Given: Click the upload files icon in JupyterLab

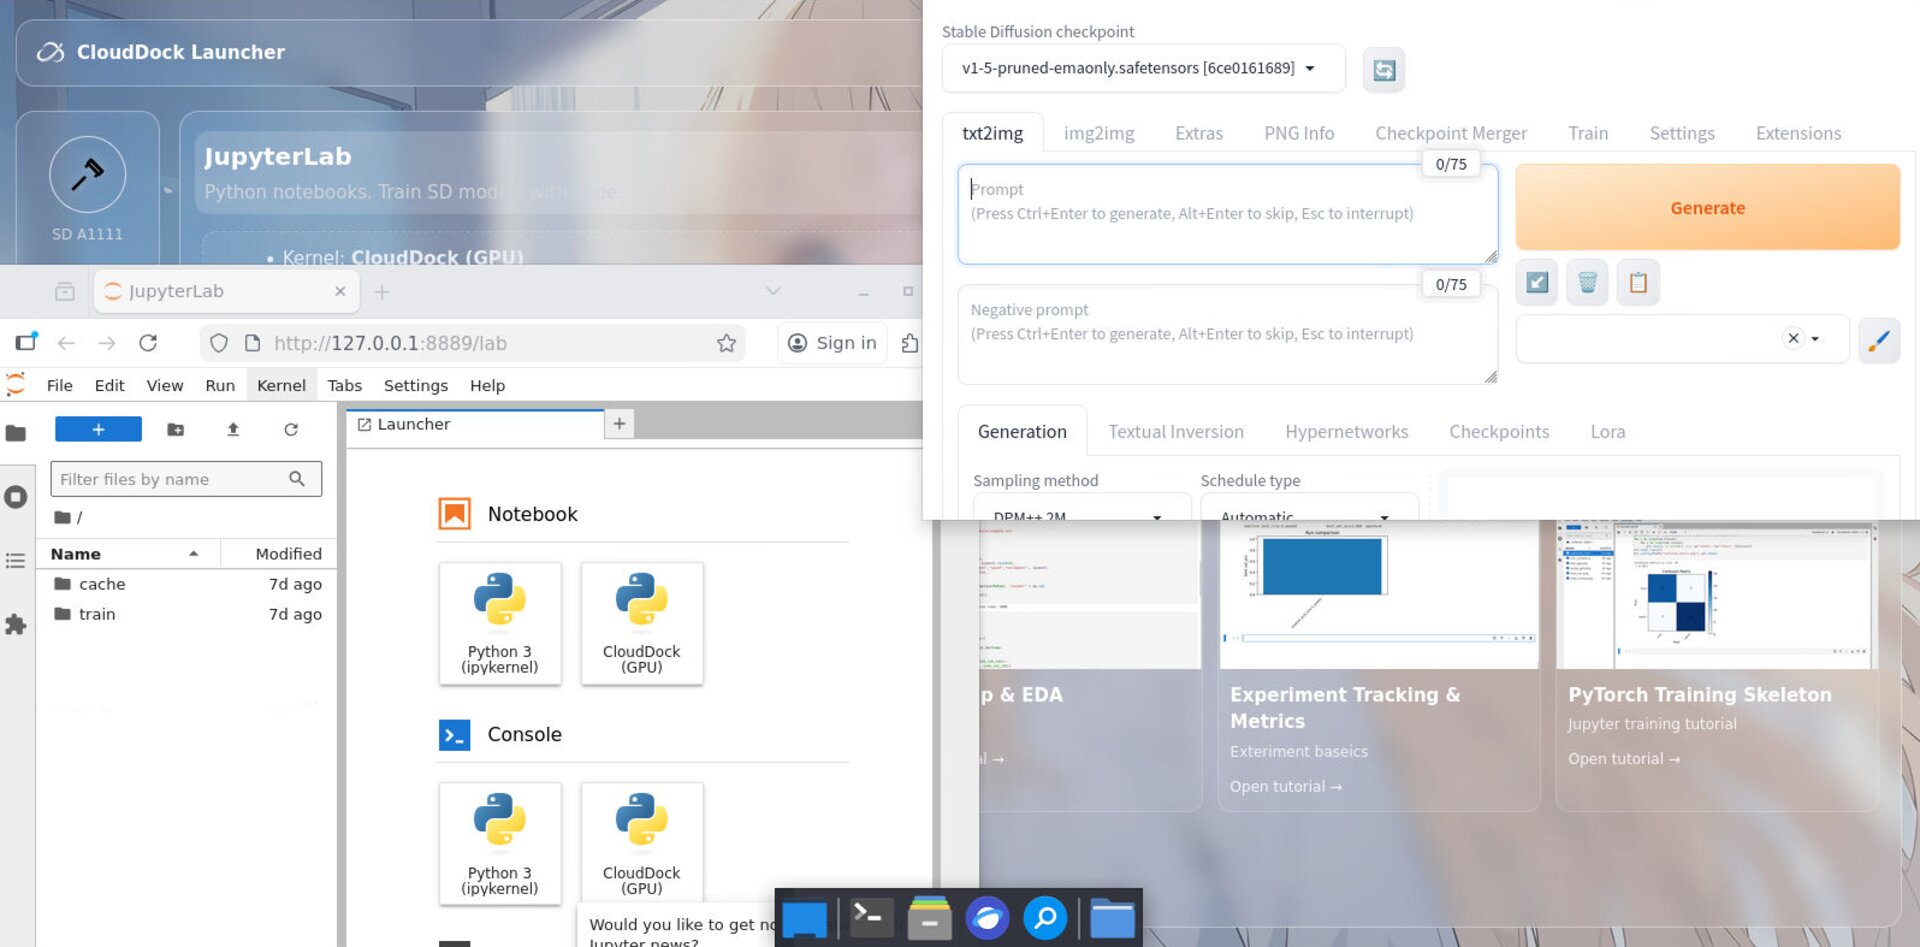Looking at the screenshot, I should pos(233,429).
